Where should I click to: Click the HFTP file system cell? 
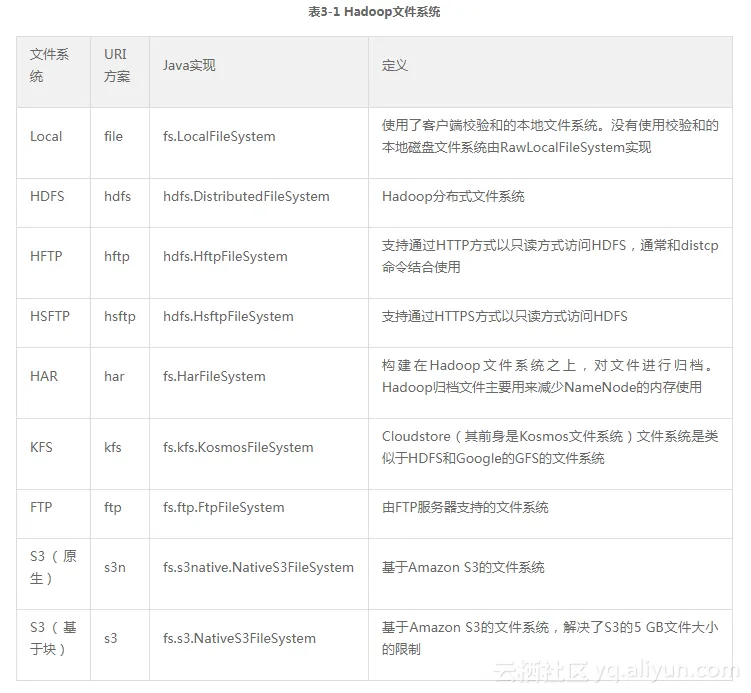[53, 263]
